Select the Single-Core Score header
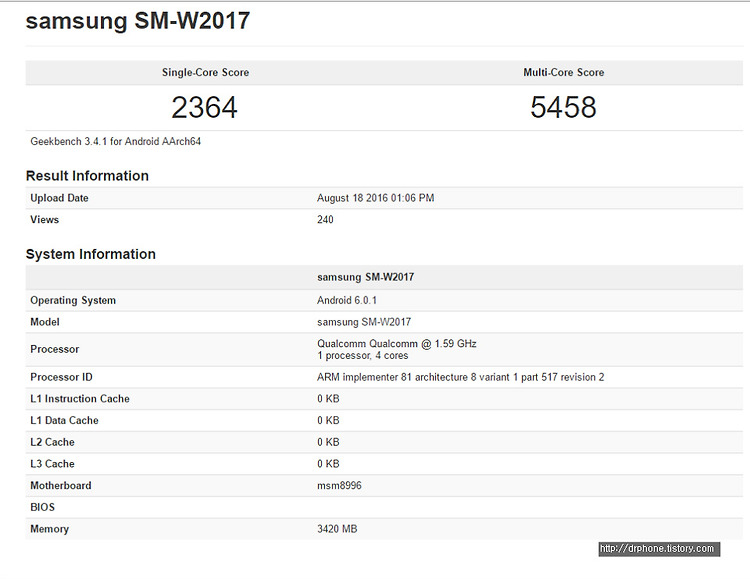The image size is (750, 579). coord(205,72)
